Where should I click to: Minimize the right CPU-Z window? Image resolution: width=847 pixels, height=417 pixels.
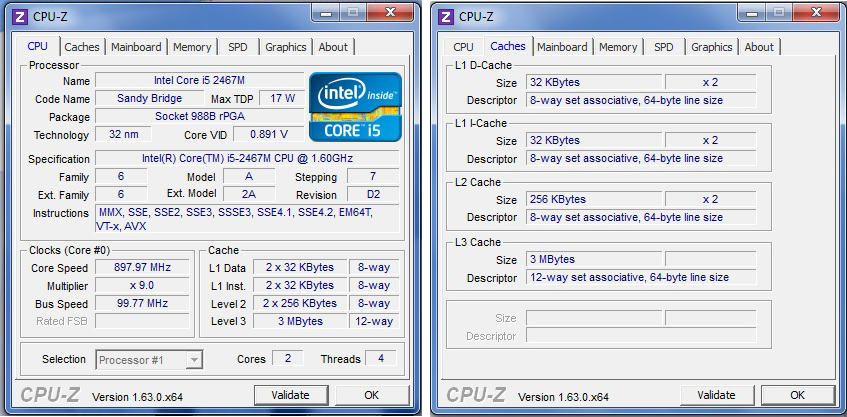point(752,12)
